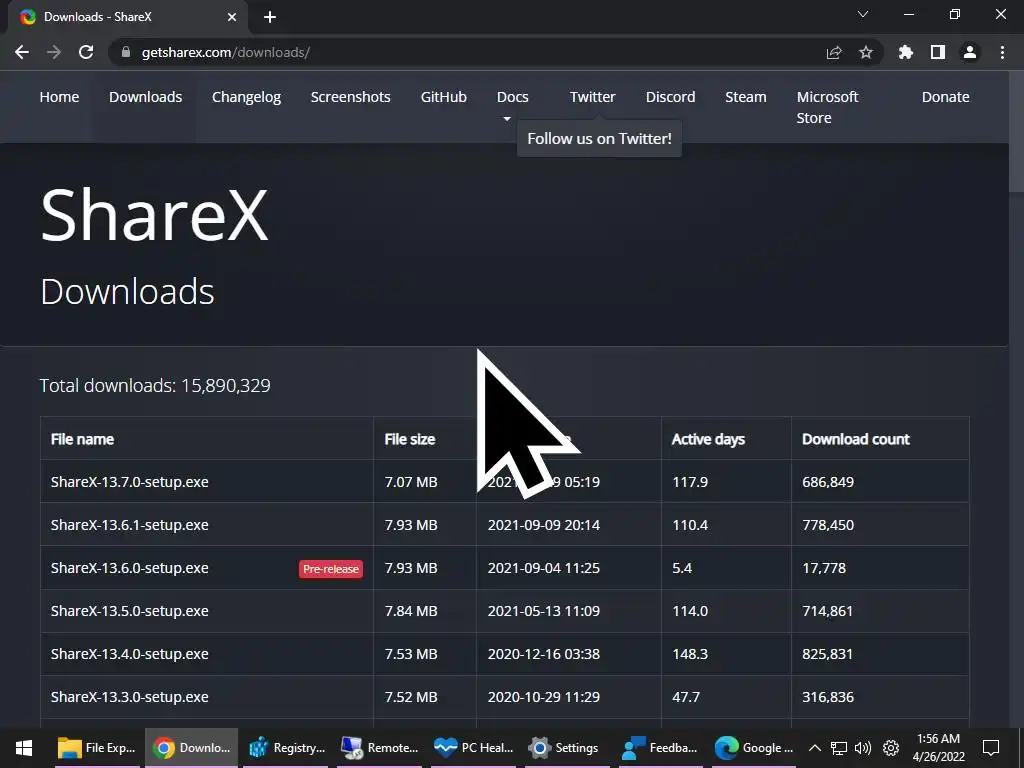Open the Extensions puzzle icon
Image resolution: width=1024 pixels, height=768 pixels.
pos(906,52)
